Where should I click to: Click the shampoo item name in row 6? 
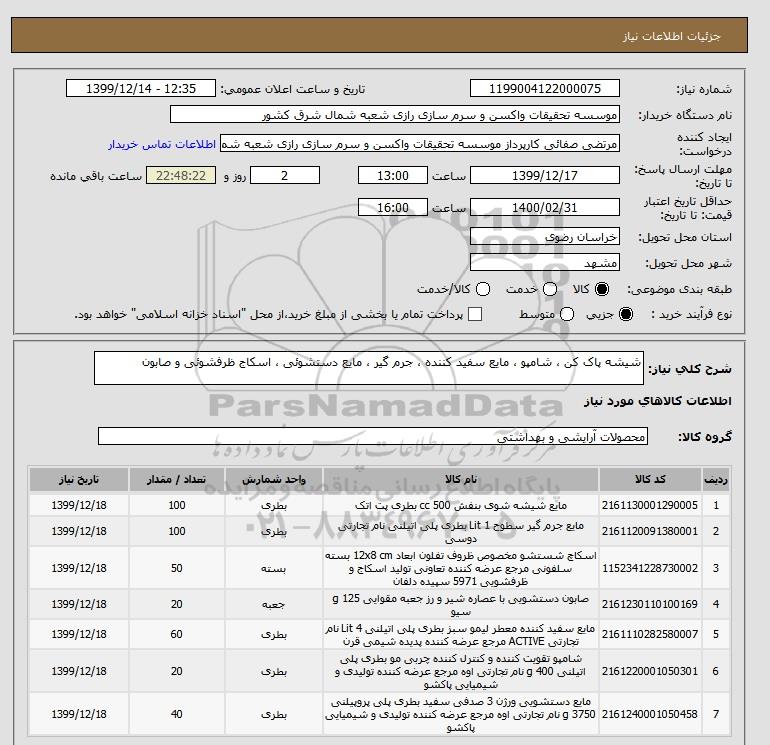(x=461, y=671)
